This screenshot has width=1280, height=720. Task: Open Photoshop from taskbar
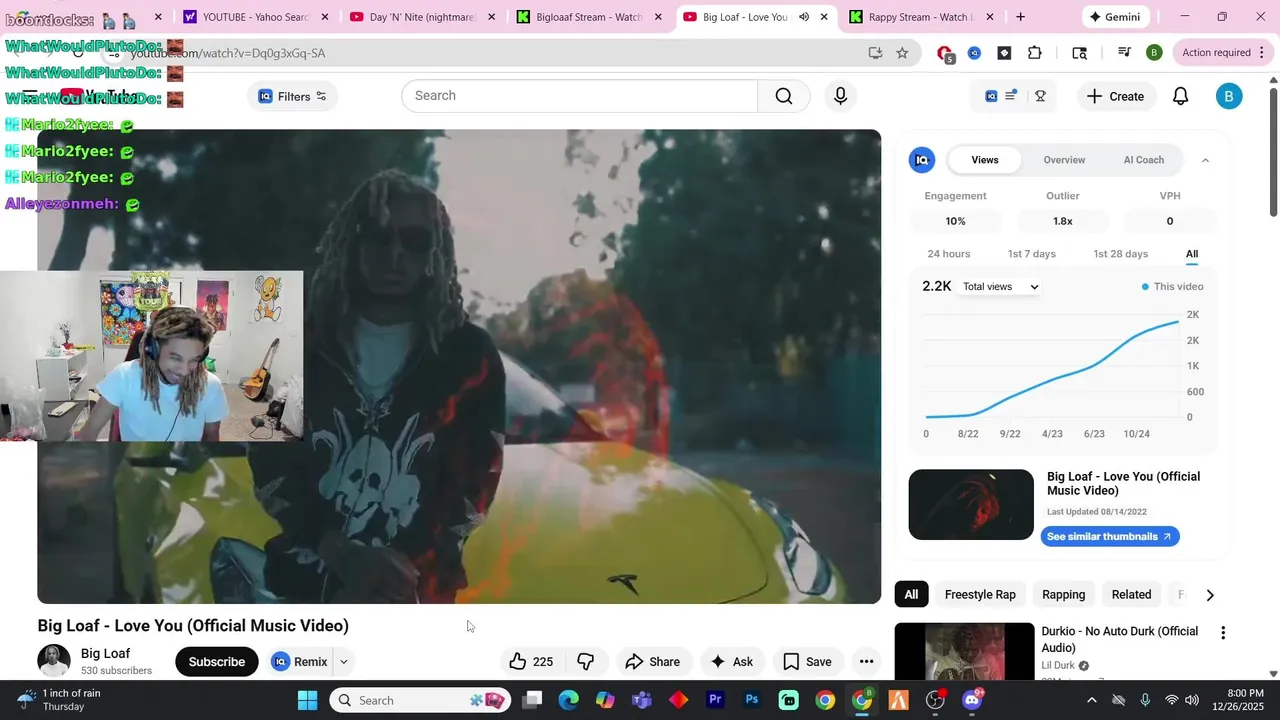(x=752, y=700)
